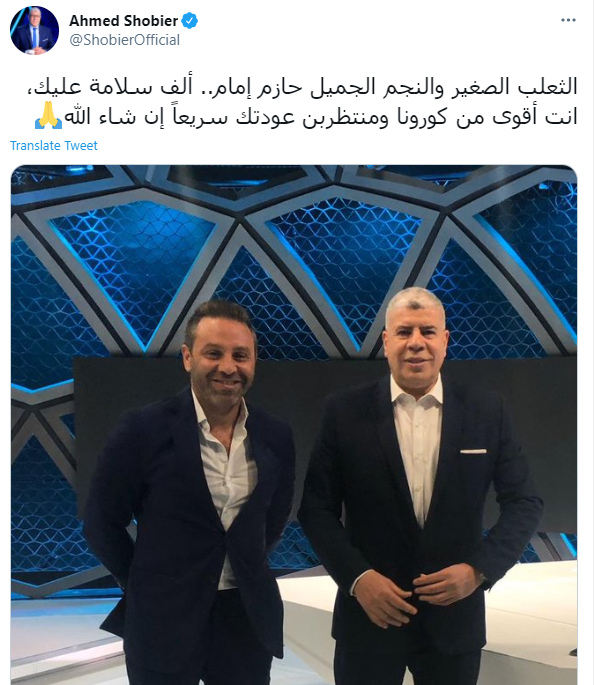Click the blue verified badge checkmark
Image resolution: width=595 pixels, height=685 pixels.
tap(189, 21)
